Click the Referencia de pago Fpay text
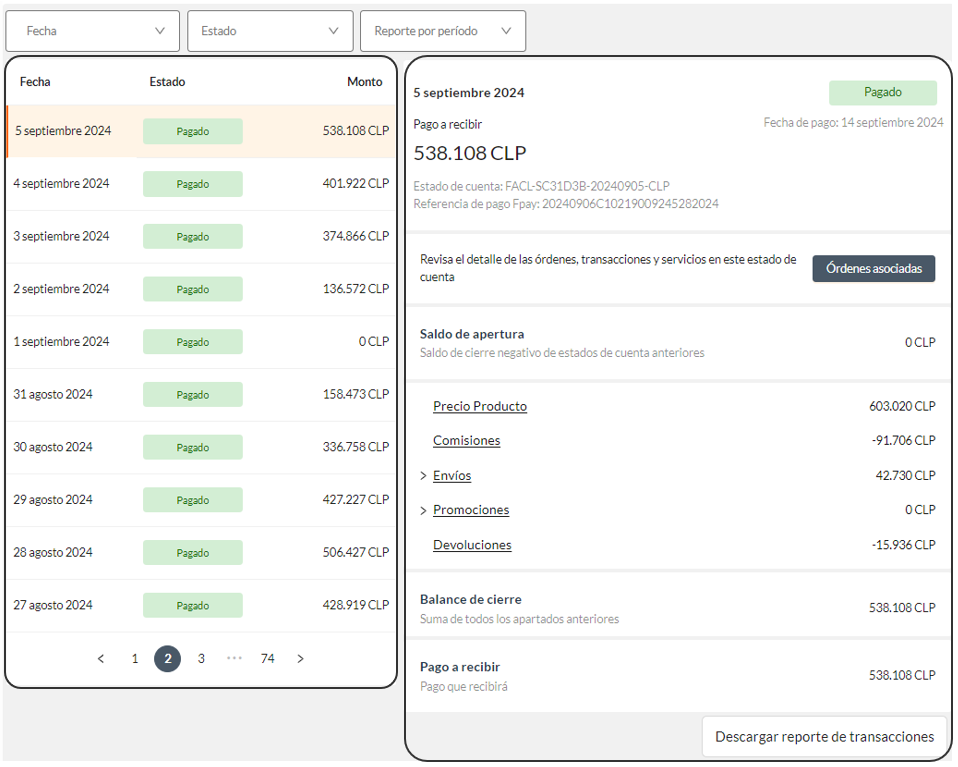 [566, 204]
